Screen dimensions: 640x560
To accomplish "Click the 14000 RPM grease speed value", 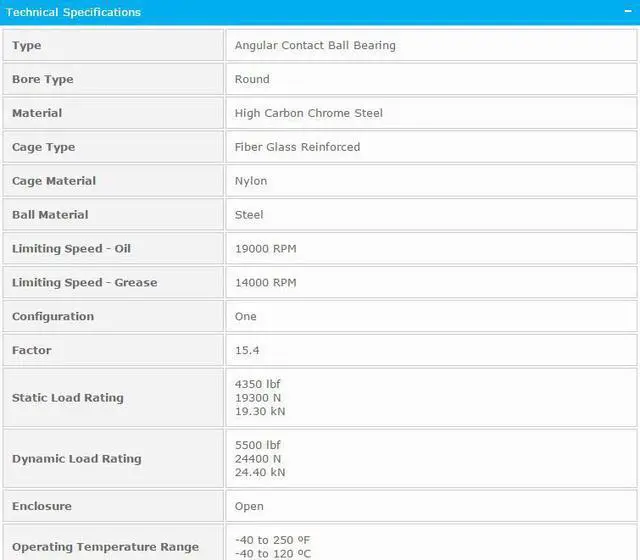I will click(x=265, y=283).
